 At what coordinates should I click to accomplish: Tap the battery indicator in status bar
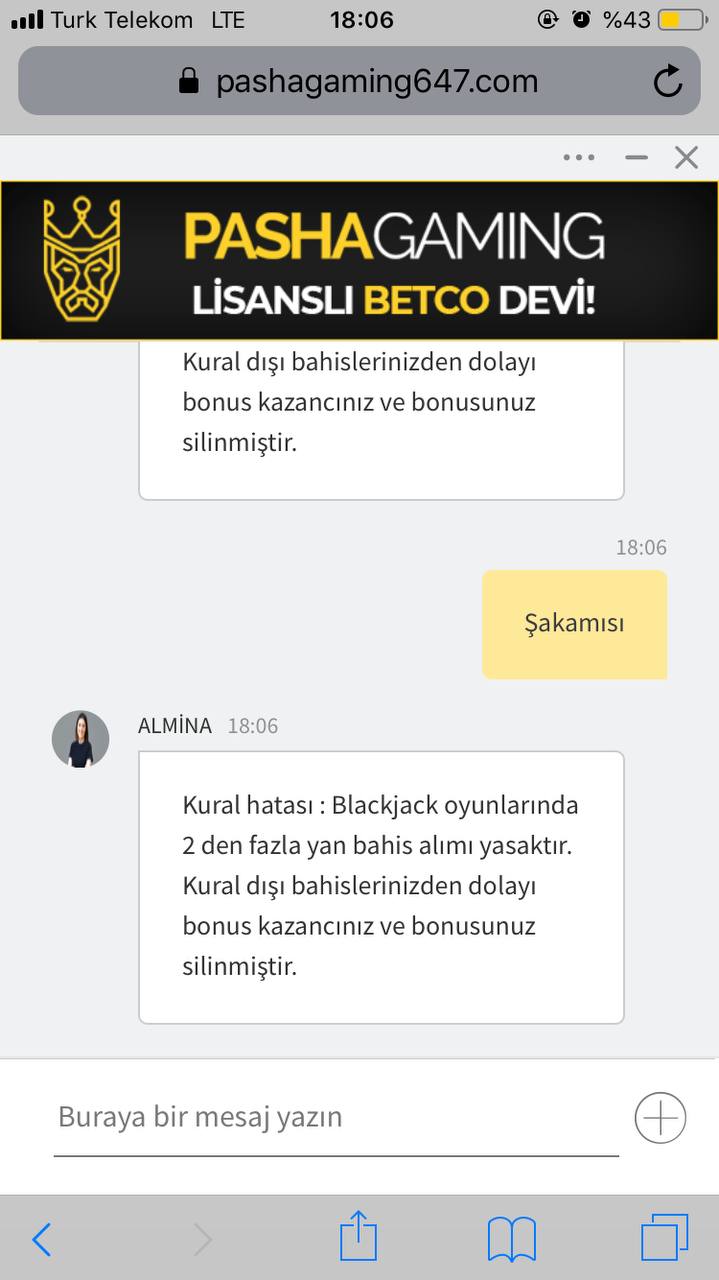click(683, 19)
